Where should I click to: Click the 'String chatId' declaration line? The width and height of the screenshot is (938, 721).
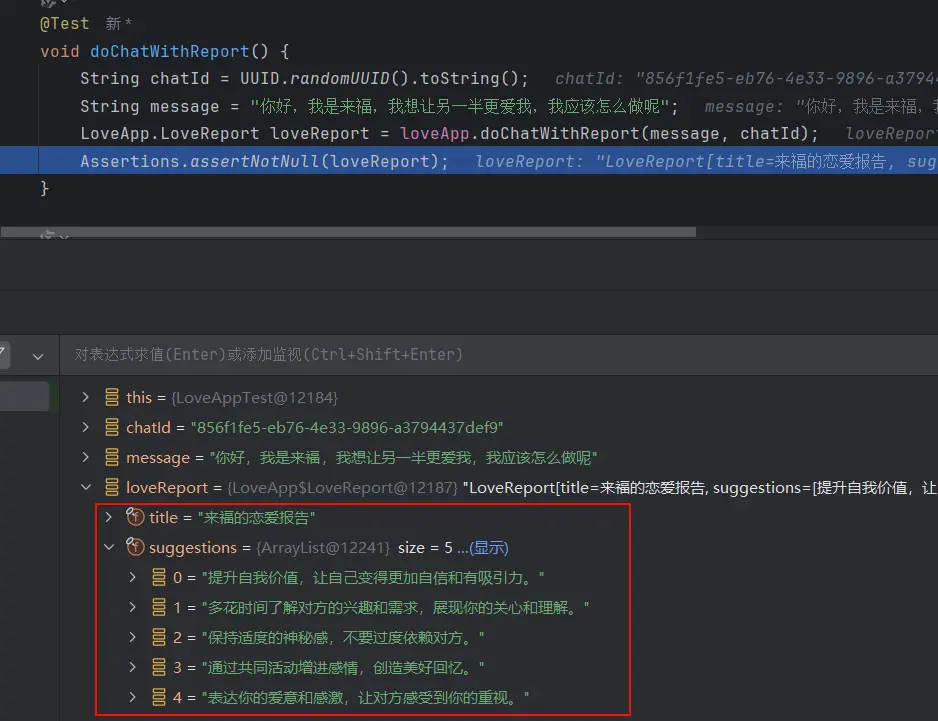pos(304,78)
